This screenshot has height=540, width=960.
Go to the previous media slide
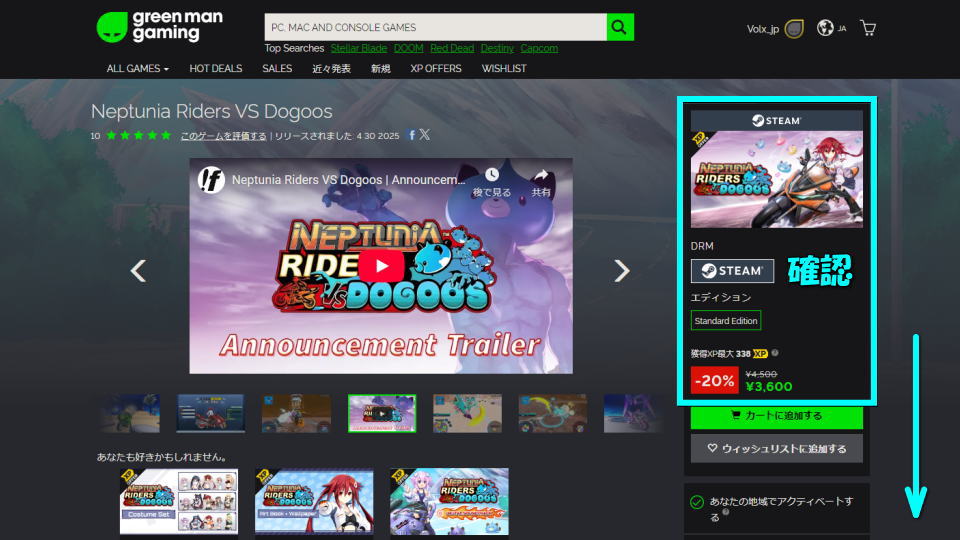pyautogui.click(x=138, y=271)
